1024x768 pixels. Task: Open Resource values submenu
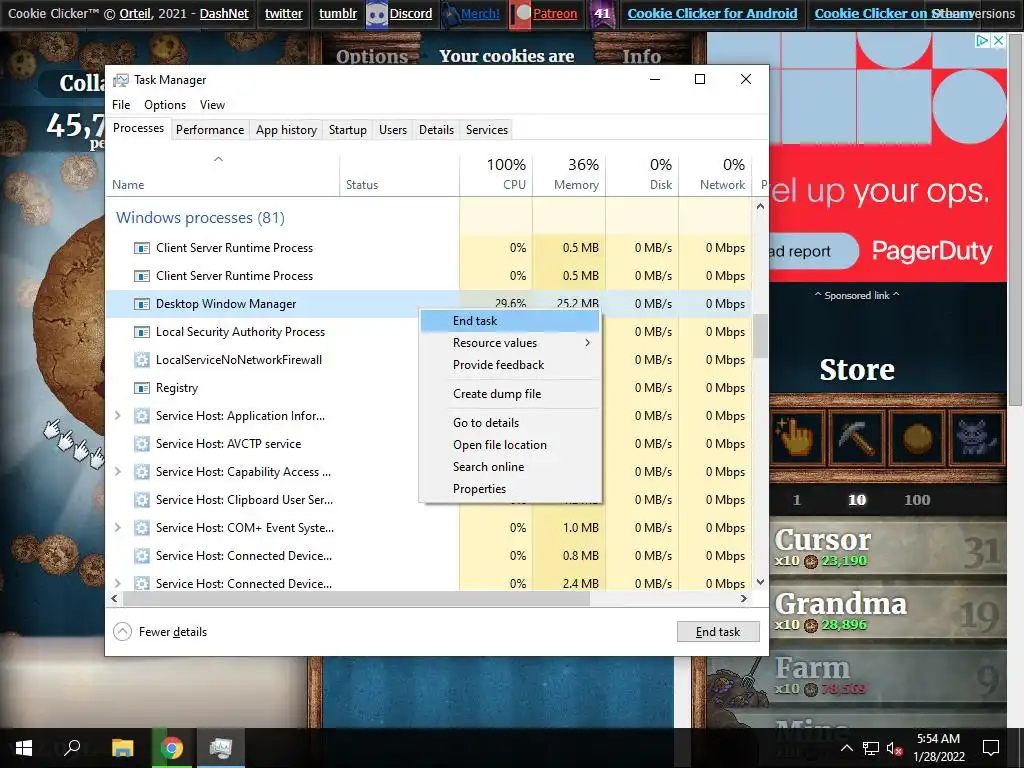pyautogui.click(x=509, y=343)
